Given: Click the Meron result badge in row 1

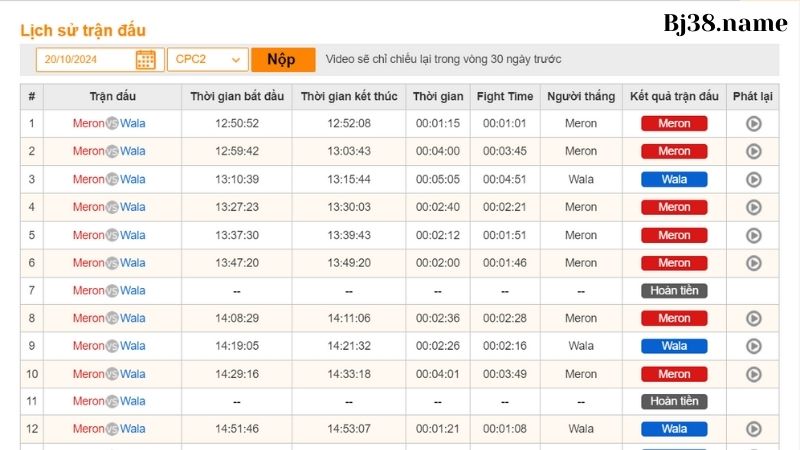Looking at the screenshot, I should coord(674,124).
